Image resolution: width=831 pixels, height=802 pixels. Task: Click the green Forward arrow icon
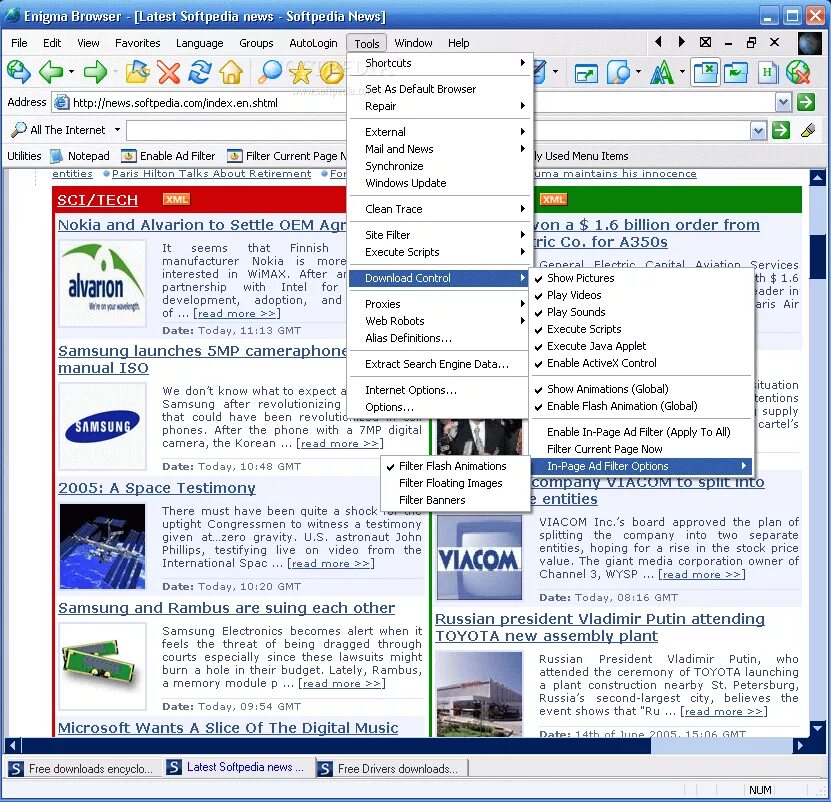[95, 72]
